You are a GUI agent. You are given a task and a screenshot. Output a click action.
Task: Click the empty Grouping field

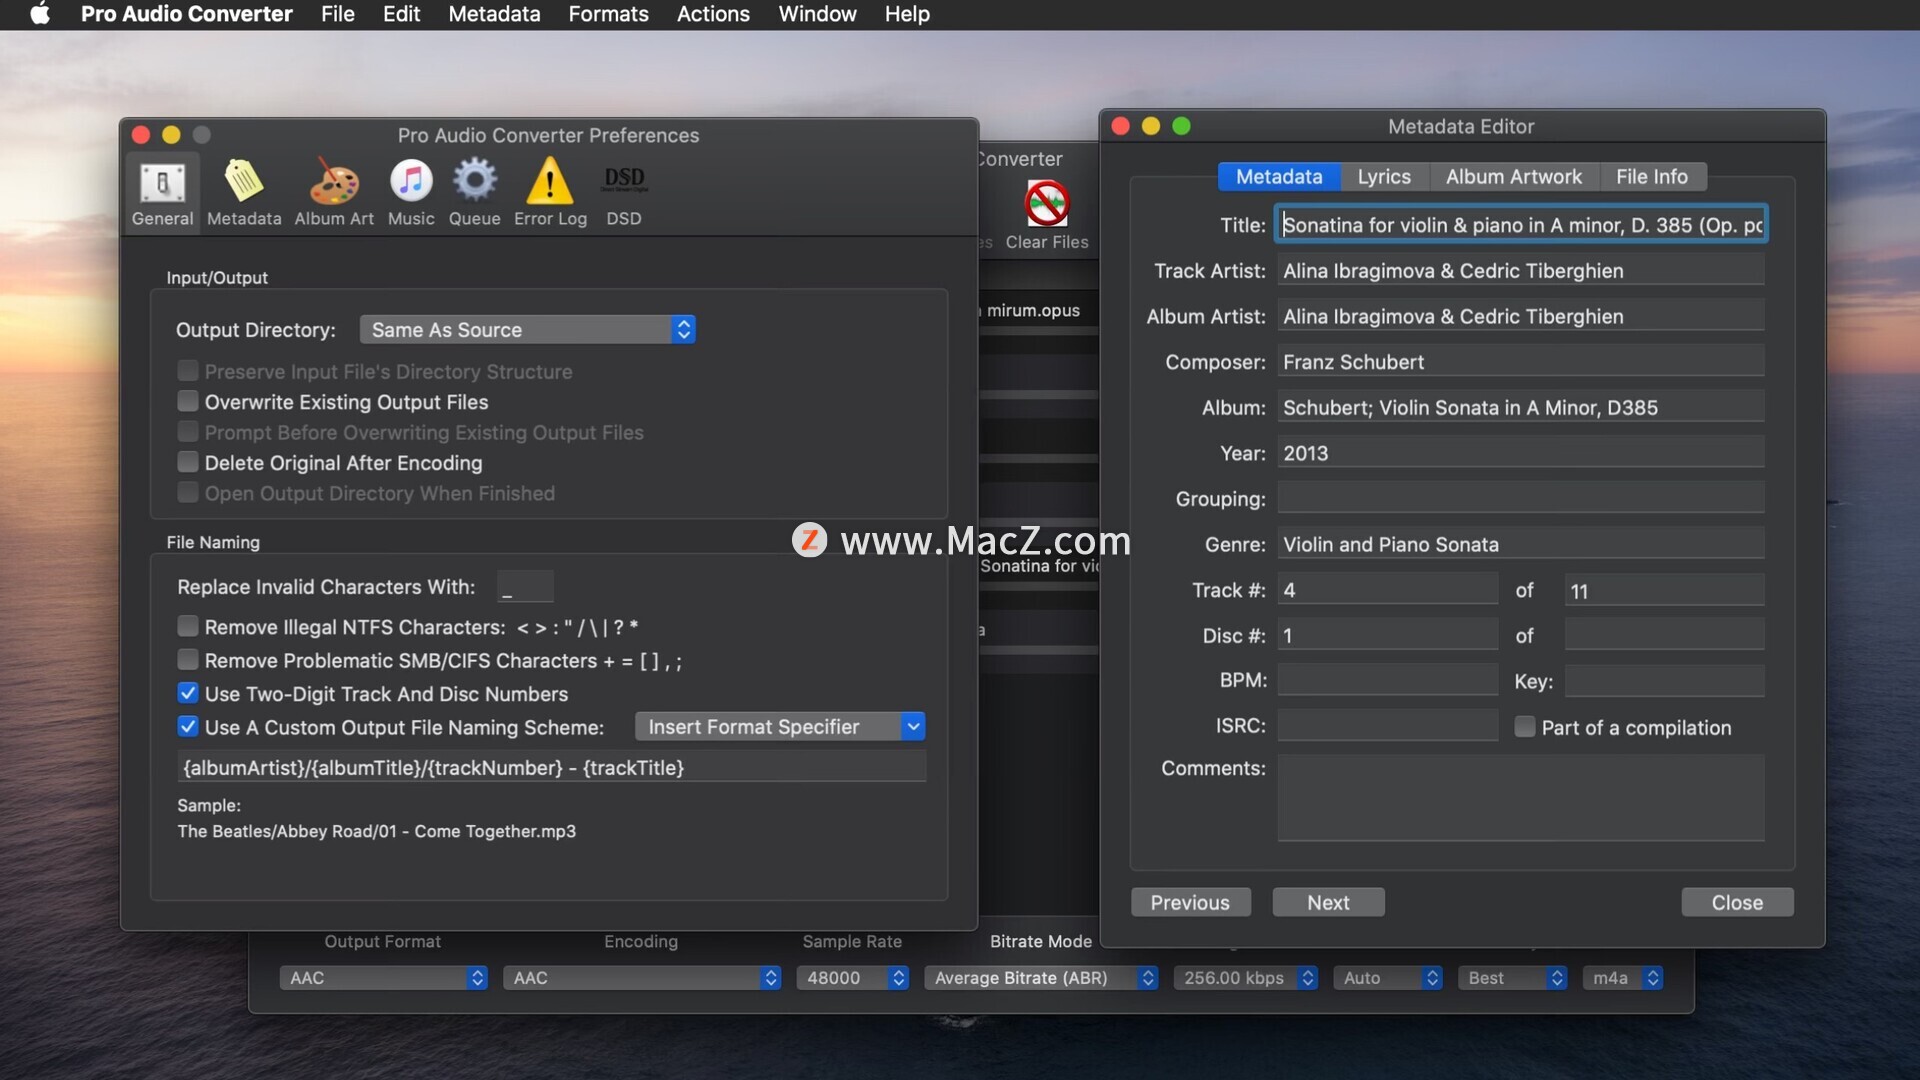[1521, 498]
